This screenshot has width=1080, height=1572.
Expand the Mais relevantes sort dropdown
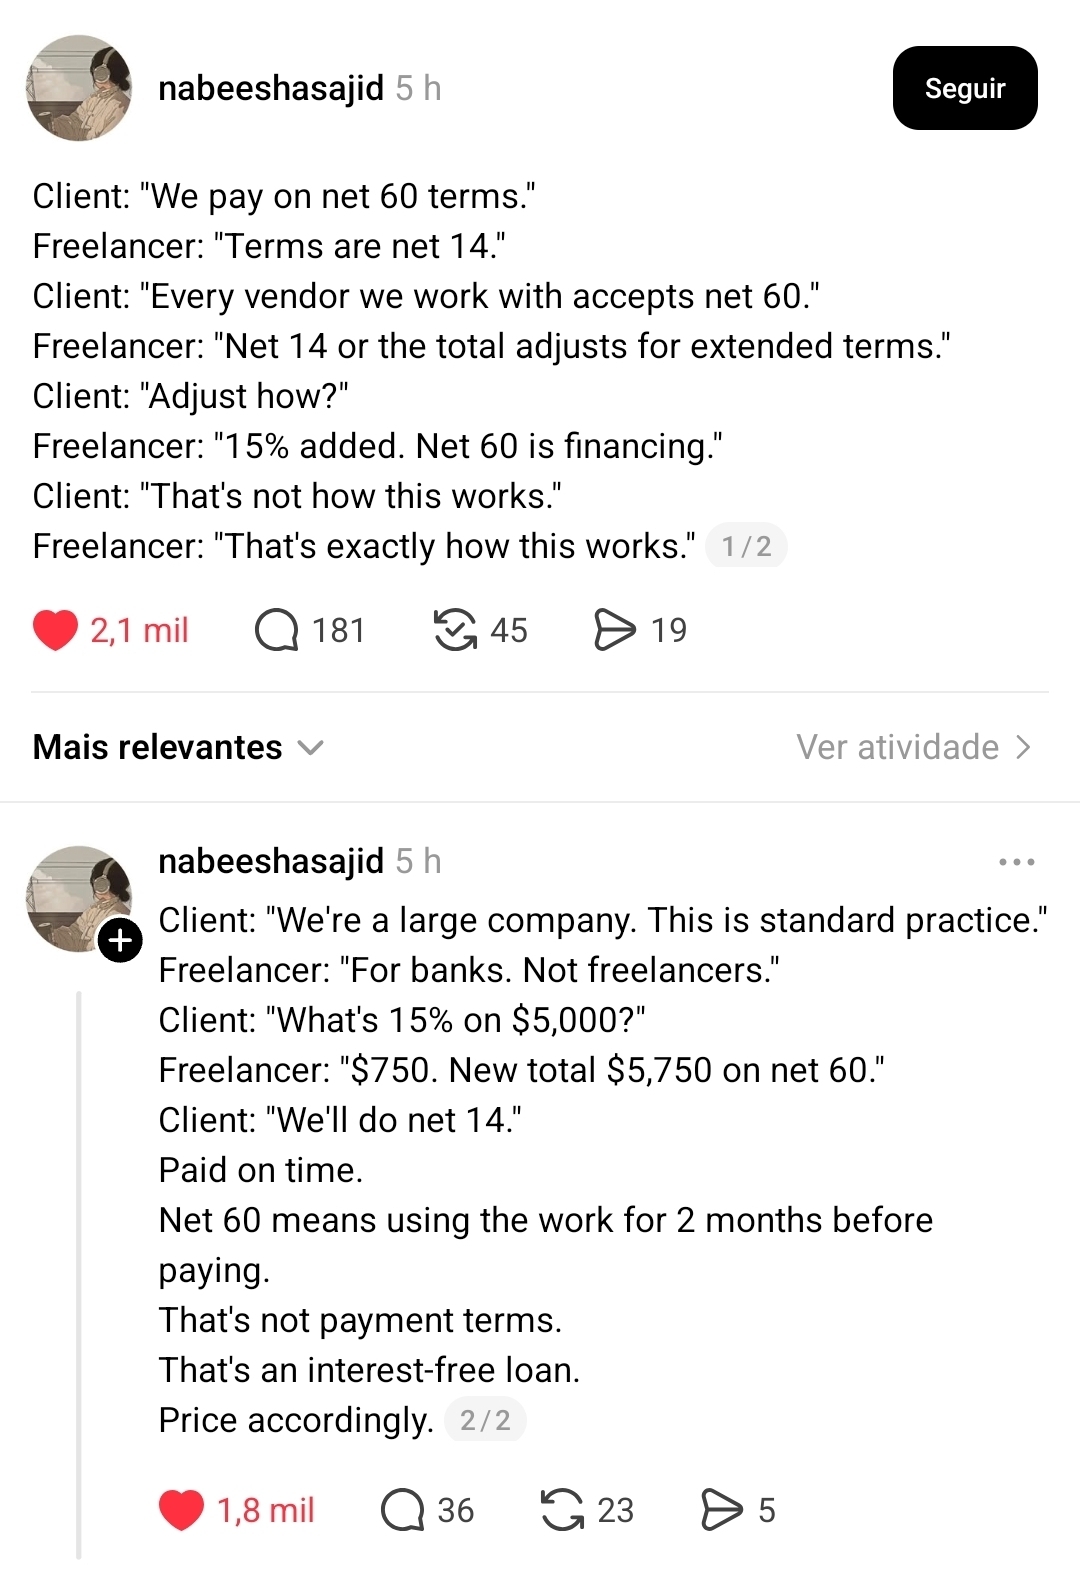click(x=158, y=747)
